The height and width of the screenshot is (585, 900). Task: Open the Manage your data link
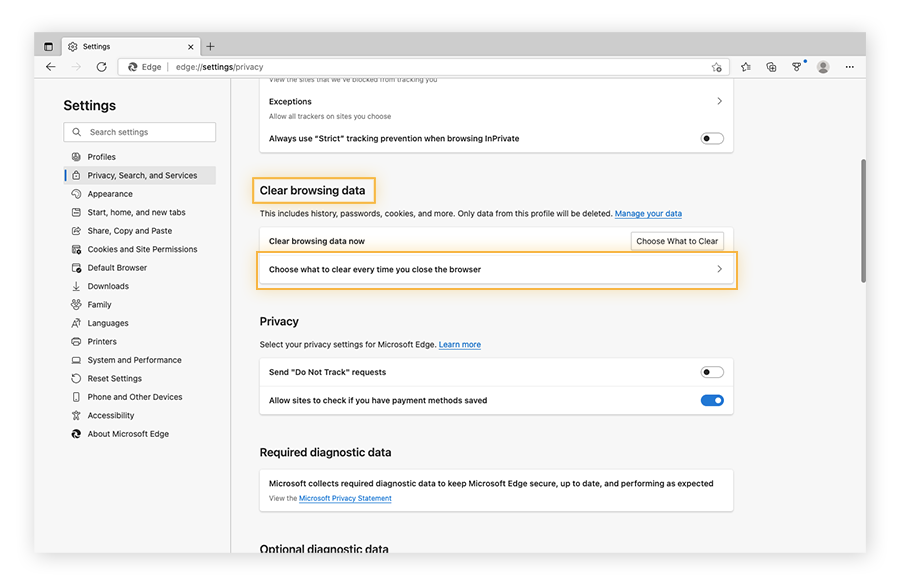click(x=648, y=214)
